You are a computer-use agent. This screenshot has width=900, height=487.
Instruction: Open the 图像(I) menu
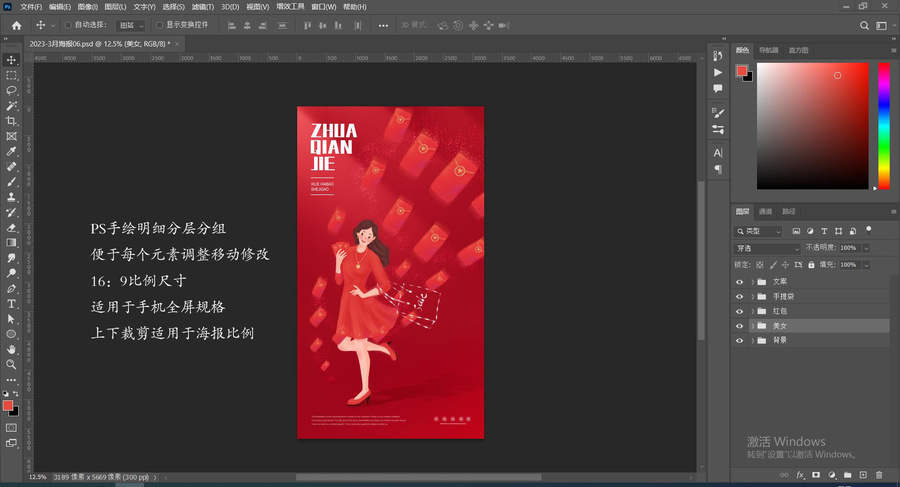click(x=87, y=7)
